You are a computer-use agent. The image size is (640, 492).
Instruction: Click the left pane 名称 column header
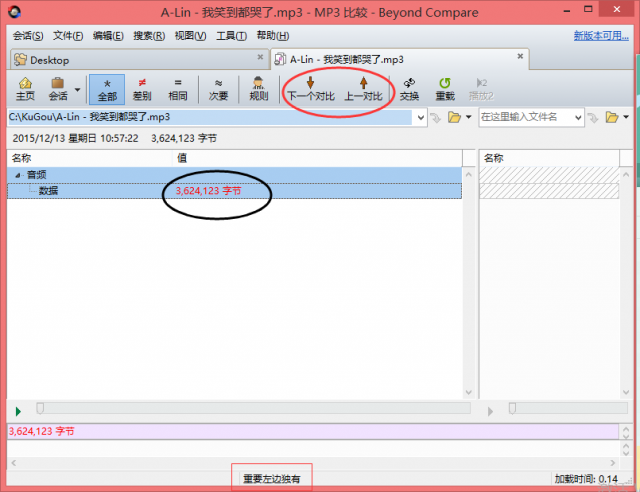[90, 158]
